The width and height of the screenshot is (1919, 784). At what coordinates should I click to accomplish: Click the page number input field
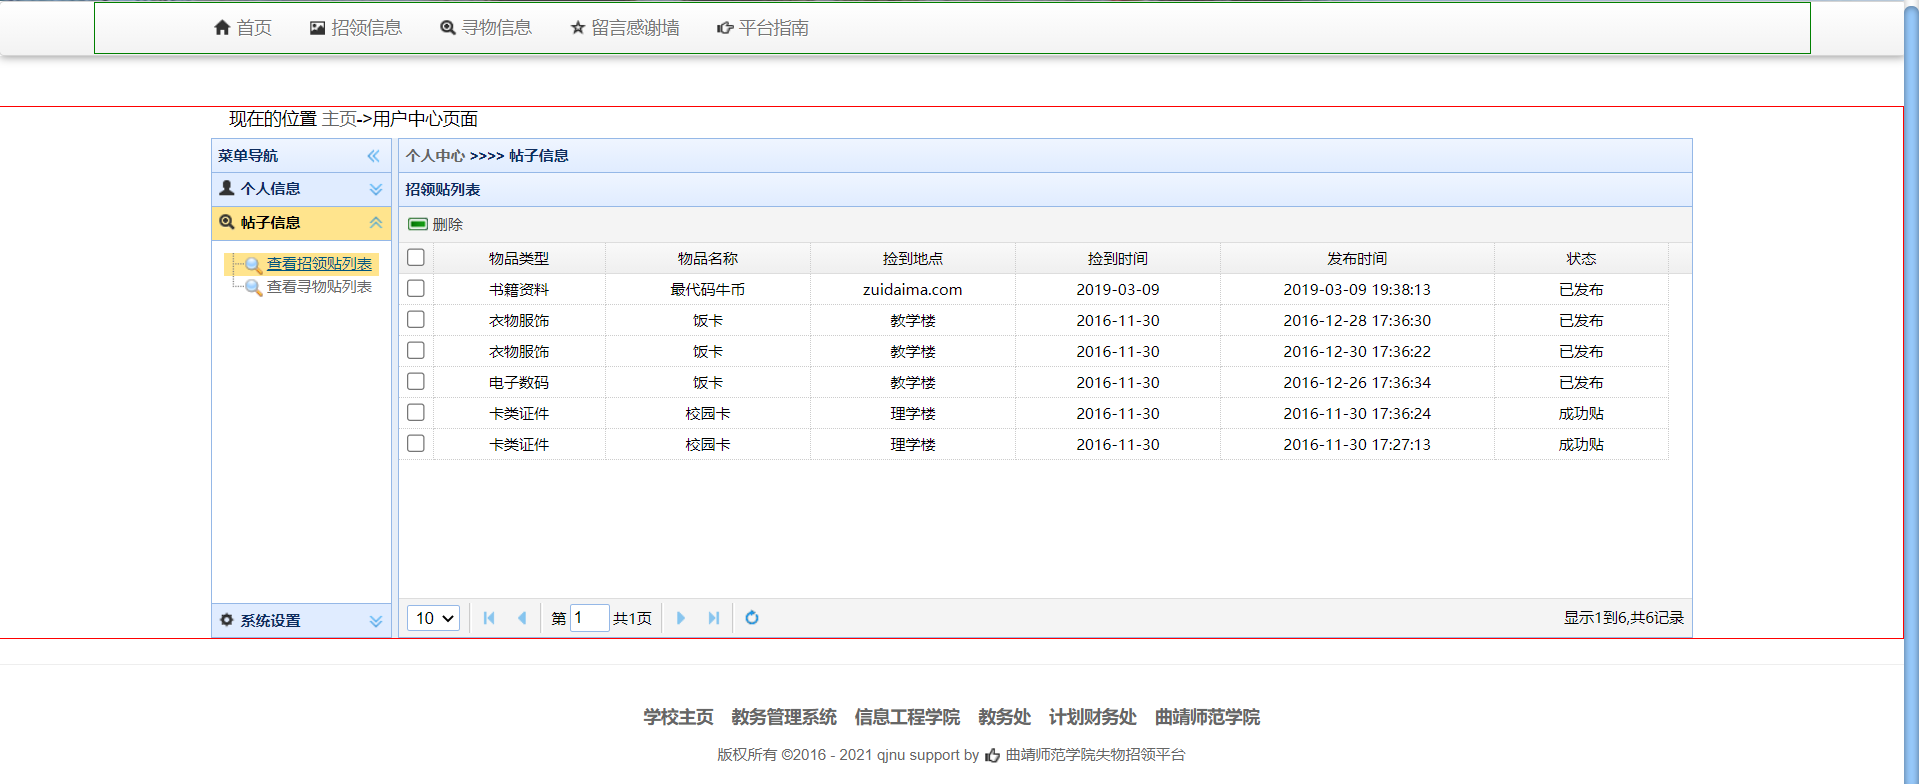click(589, 618)
